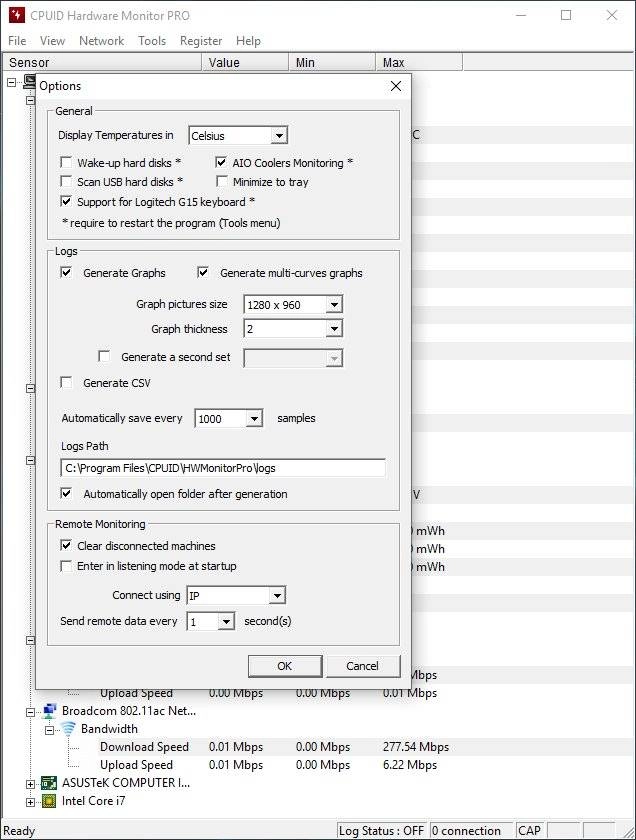The height and width of the screenshot is (840, 636).
Task: Toggle Automatically open folder after generation
Action: point(66,493)
